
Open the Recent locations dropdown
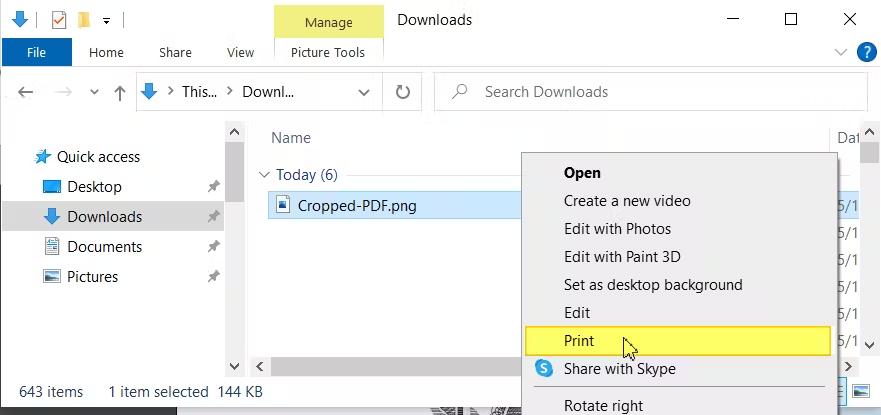(x=95, y=92)
